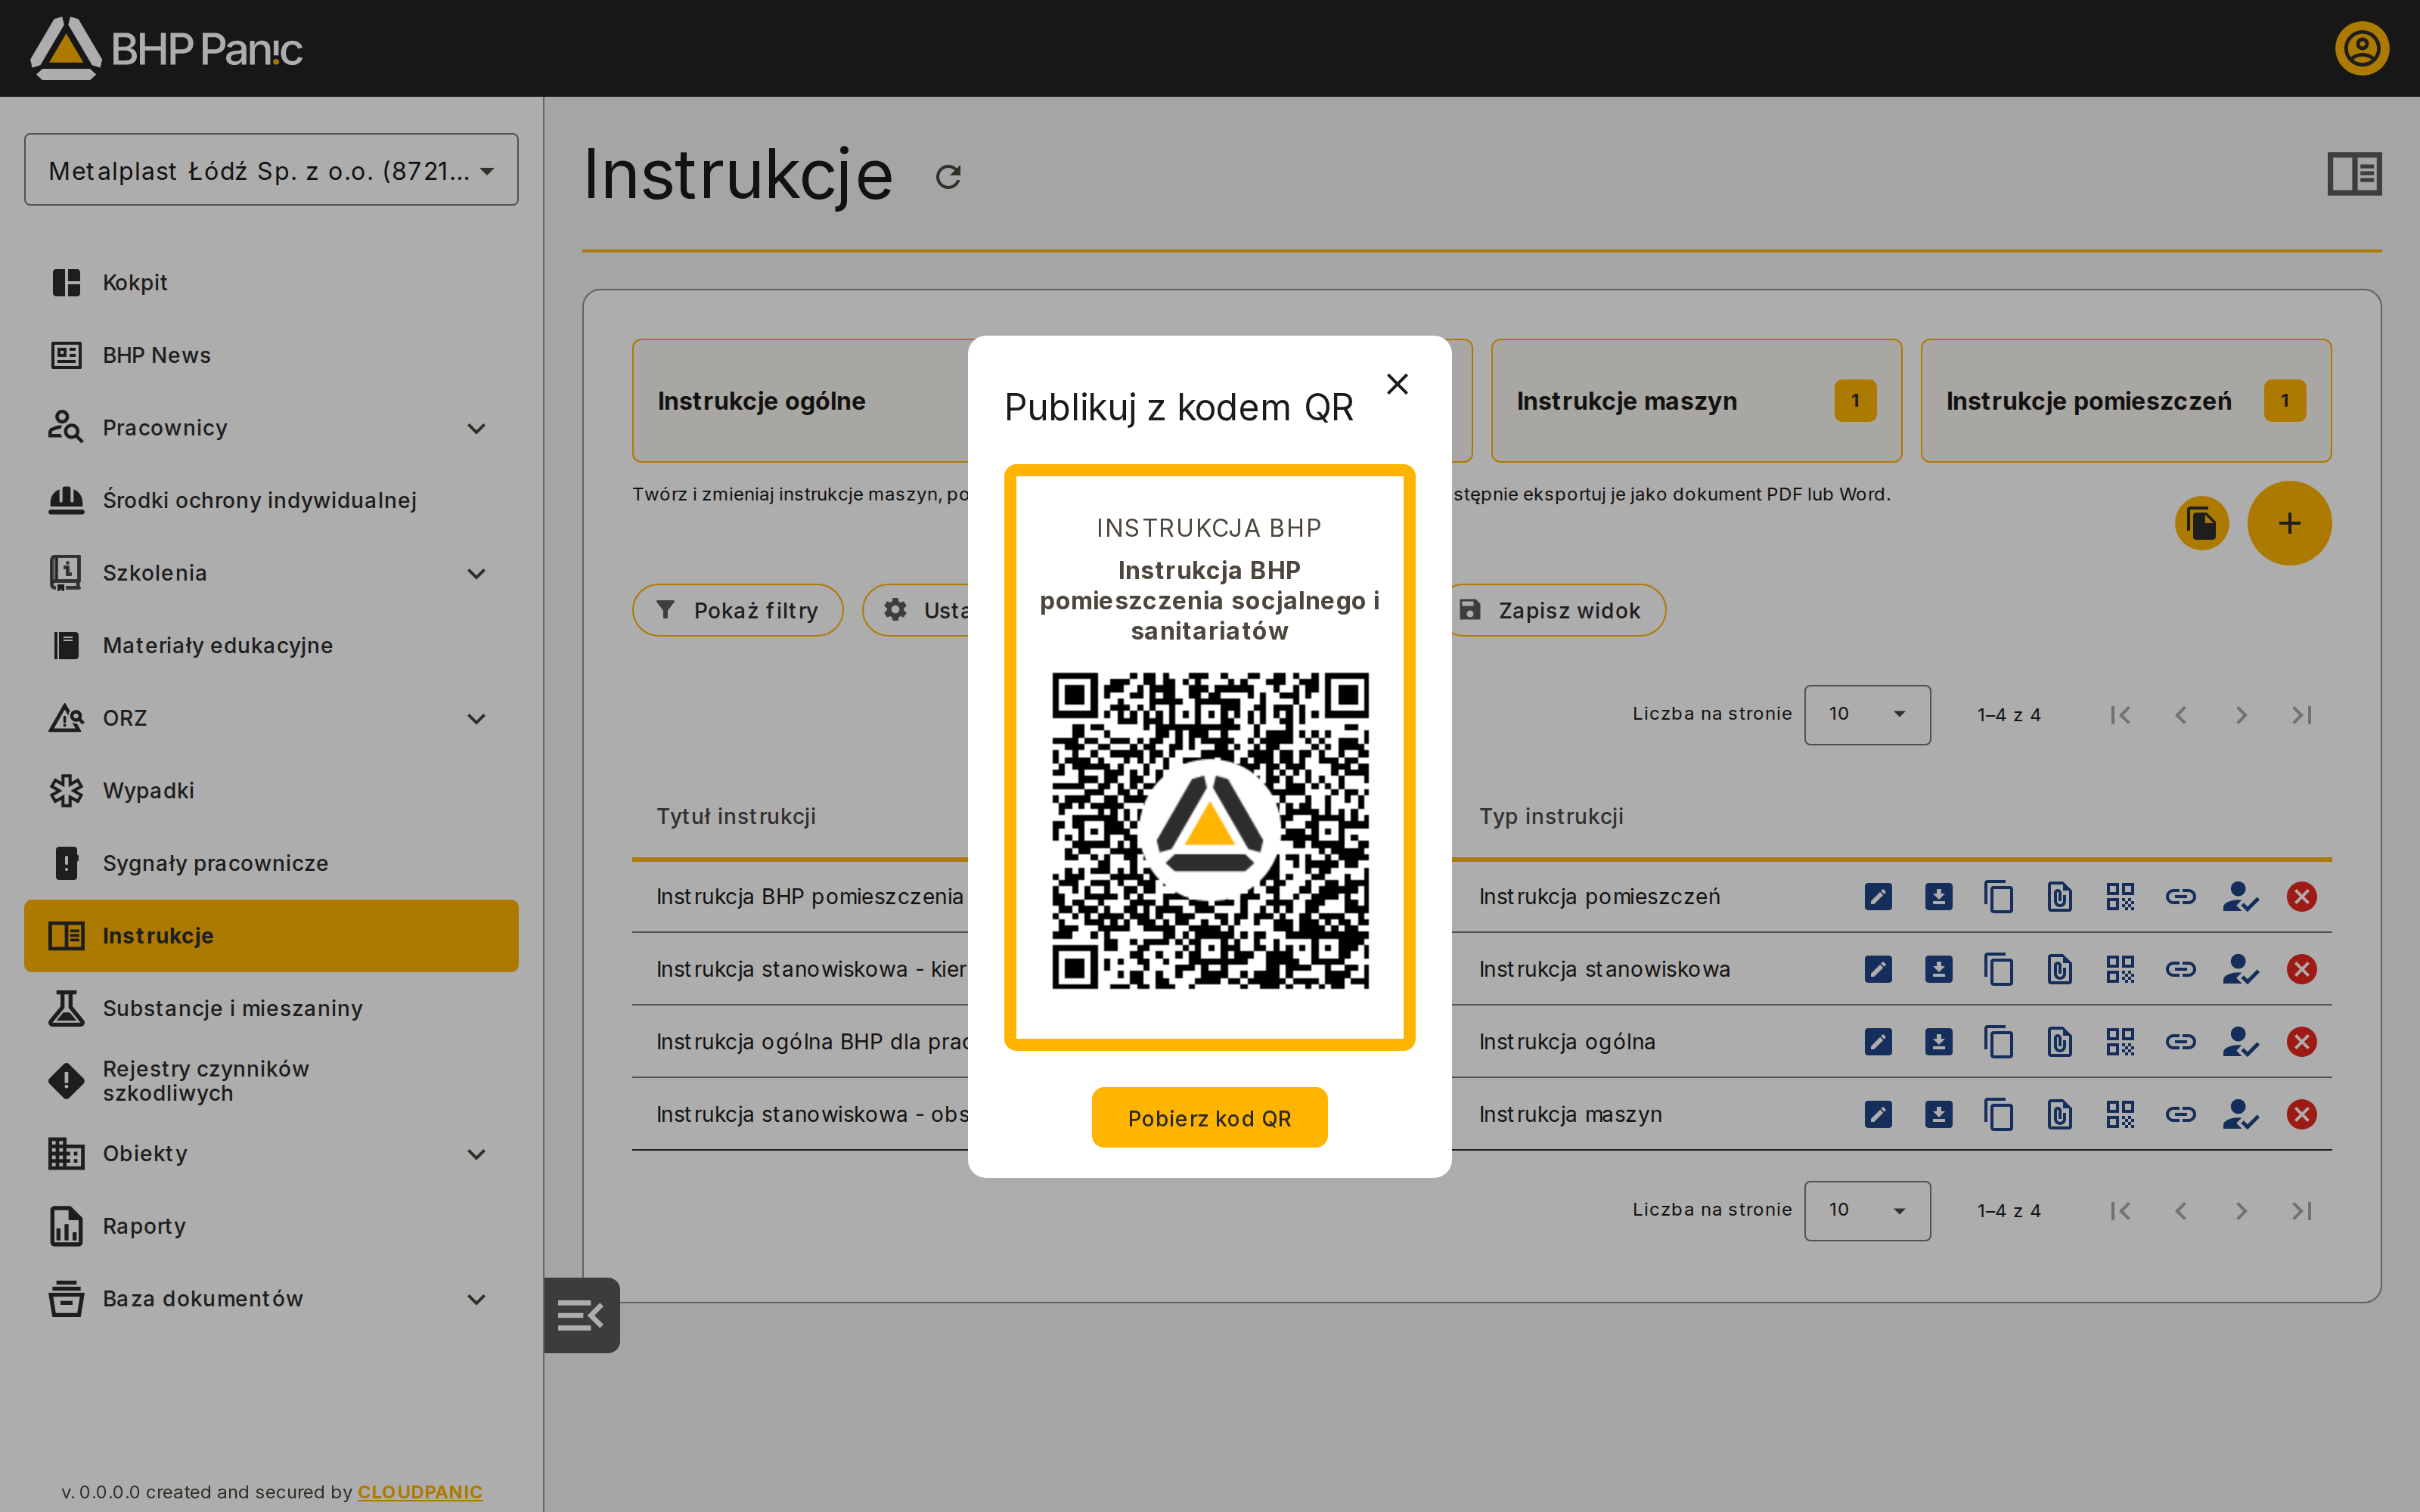Click the BHP Panic logo
The height and width of the screenshot is (1512, 2420).
[167, 48]
